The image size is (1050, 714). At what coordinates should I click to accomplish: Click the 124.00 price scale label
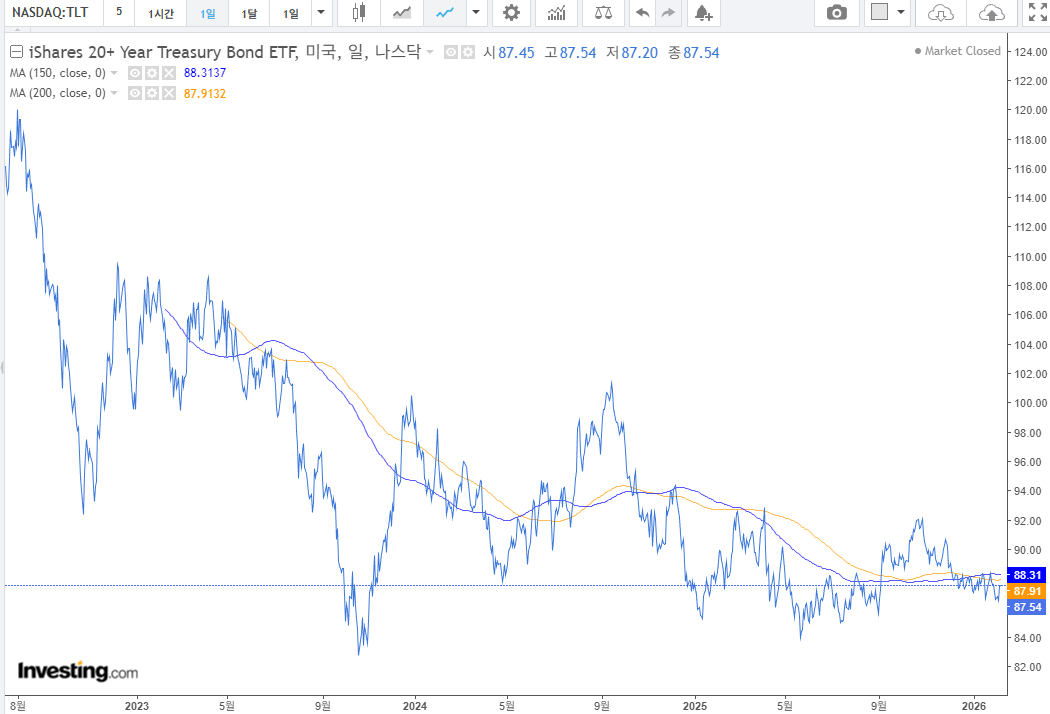point(1031,52)
